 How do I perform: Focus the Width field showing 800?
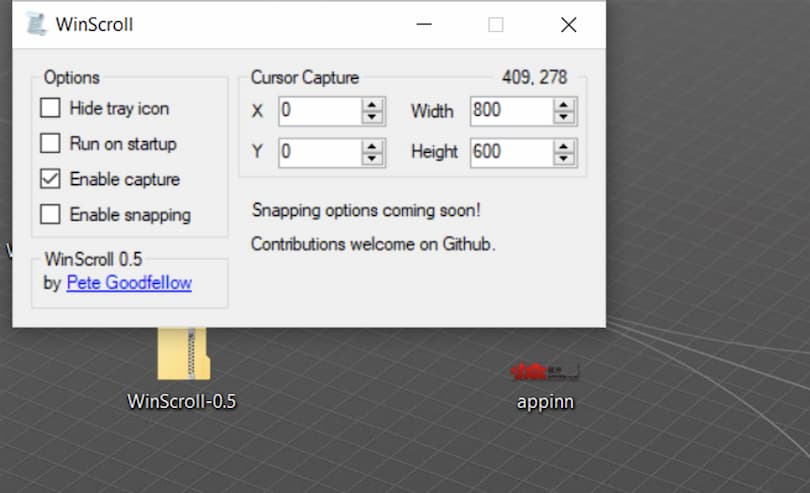[x=510, y=110]
